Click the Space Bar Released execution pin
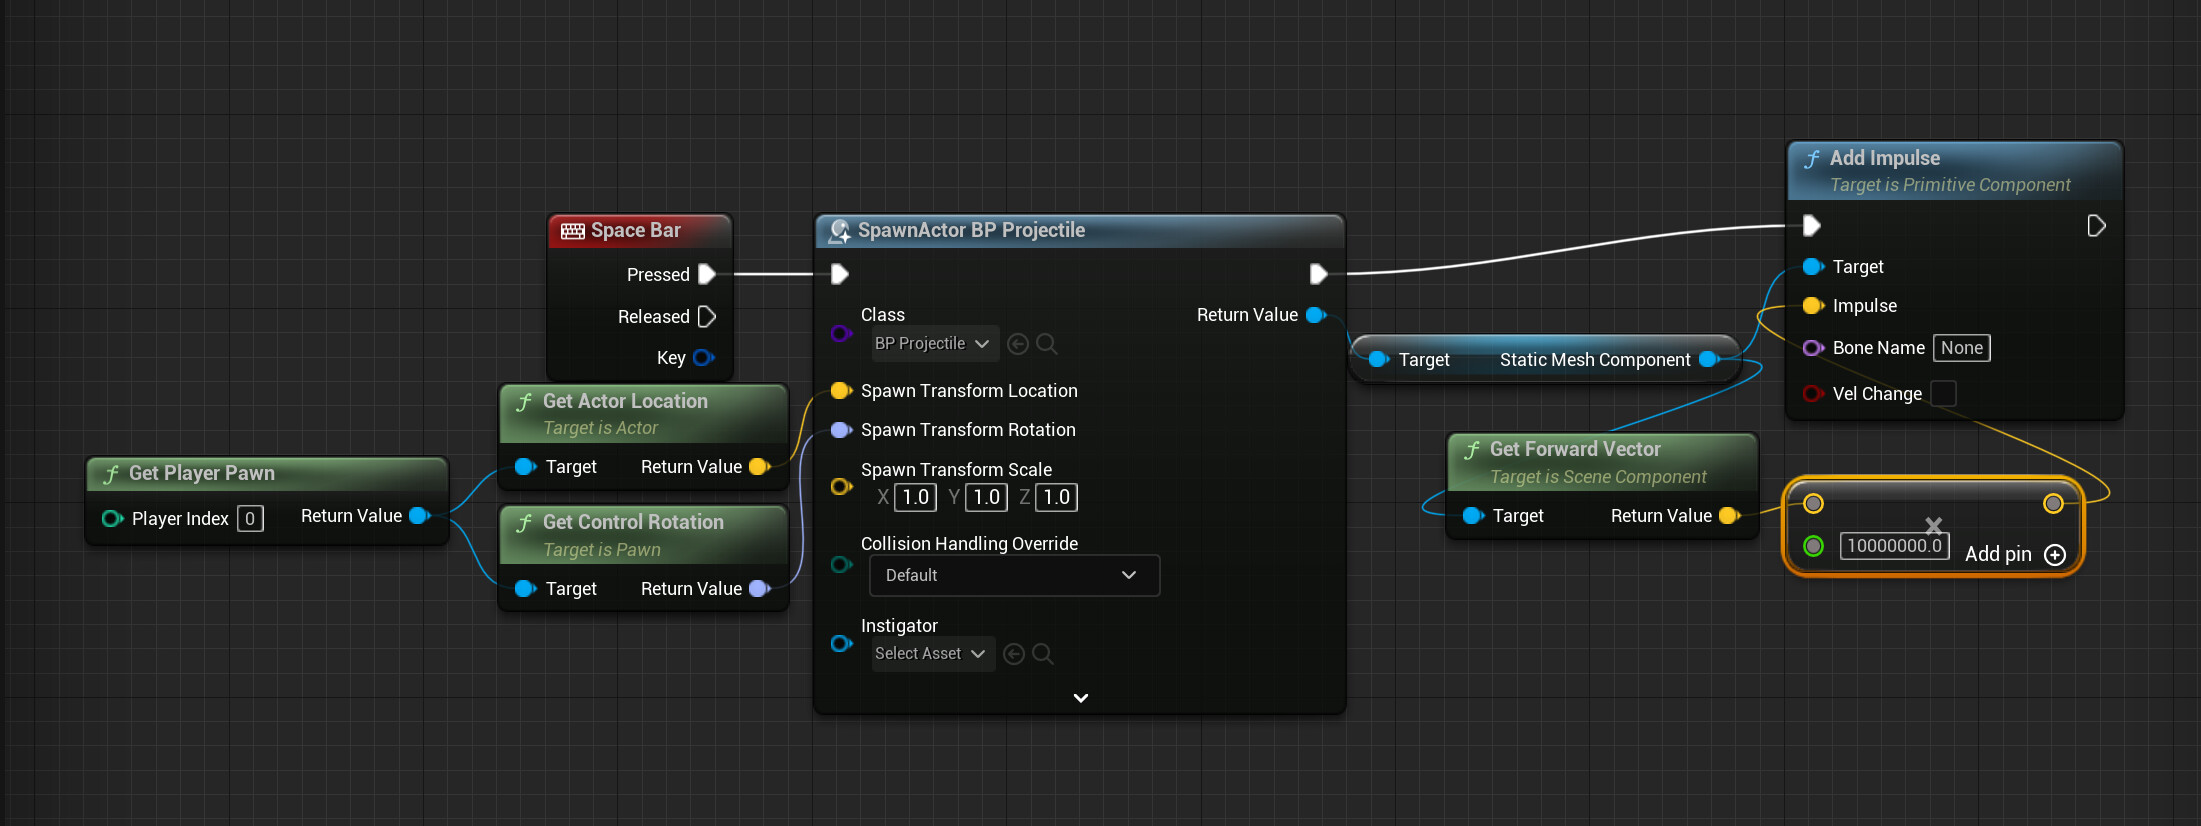Viewport: 2201px width, 826px height. [706, 317]
